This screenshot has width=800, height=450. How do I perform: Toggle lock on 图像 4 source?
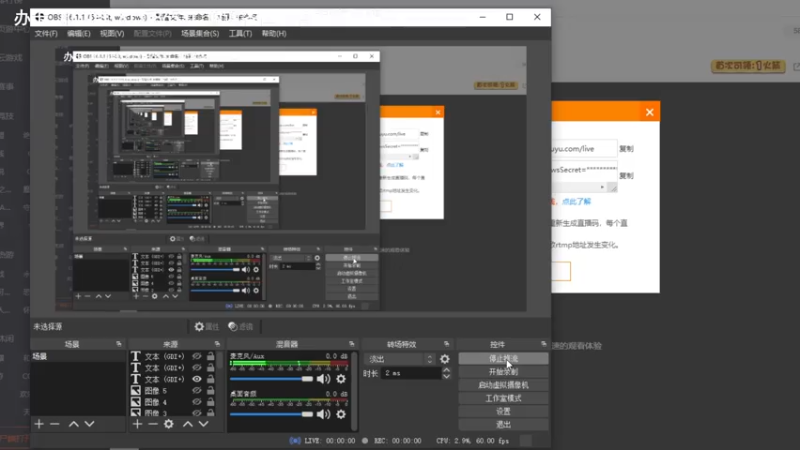(211, 402)
